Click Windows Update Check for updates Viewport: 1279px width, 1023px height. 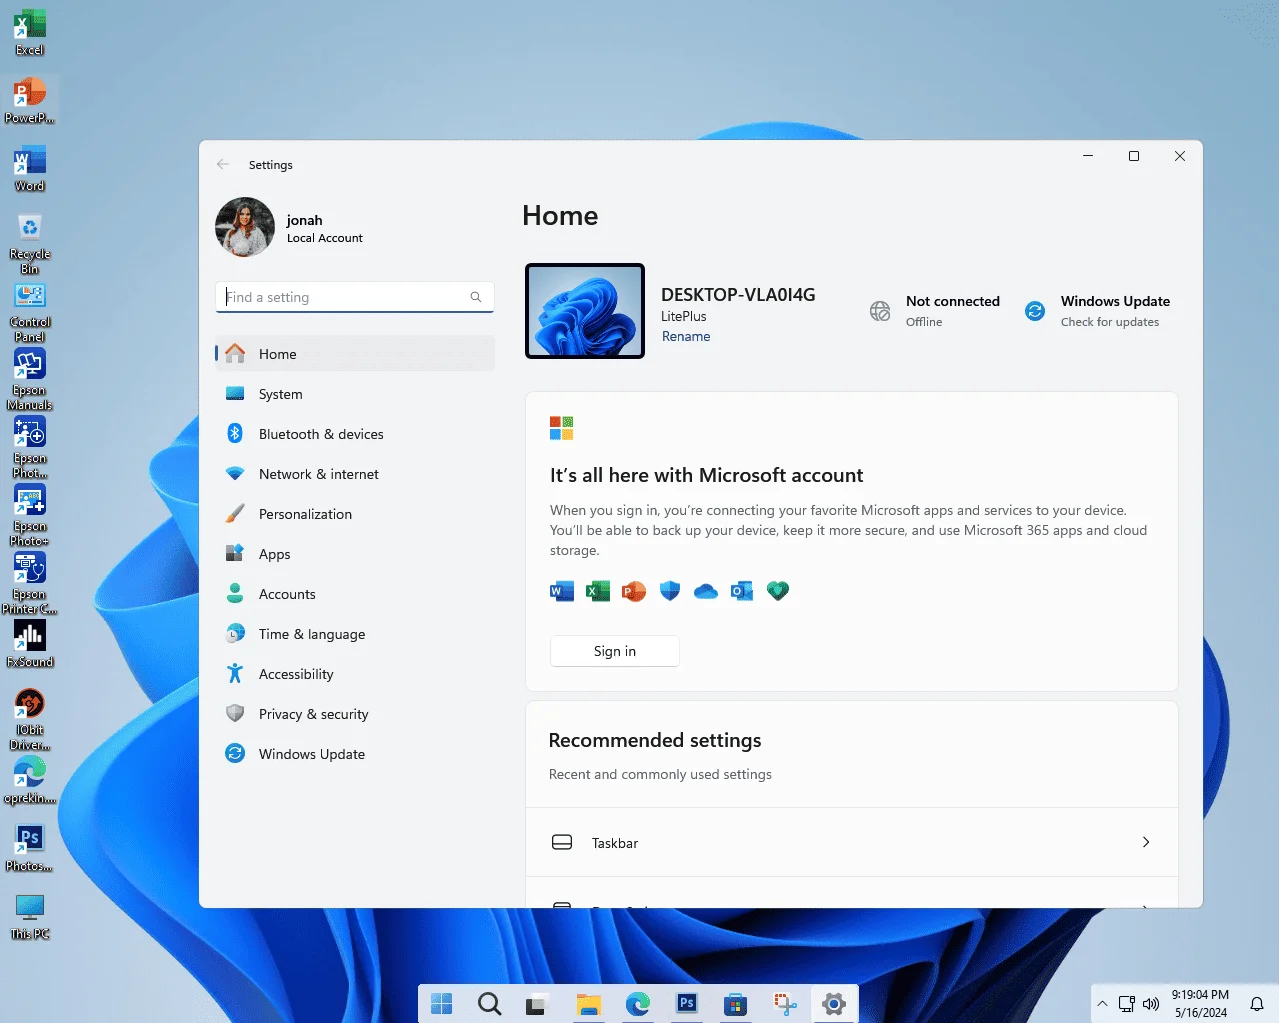1097,311
